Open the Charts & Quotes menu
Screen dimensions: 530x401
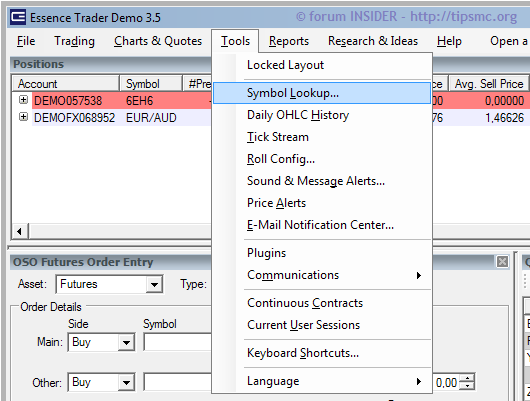158,41
